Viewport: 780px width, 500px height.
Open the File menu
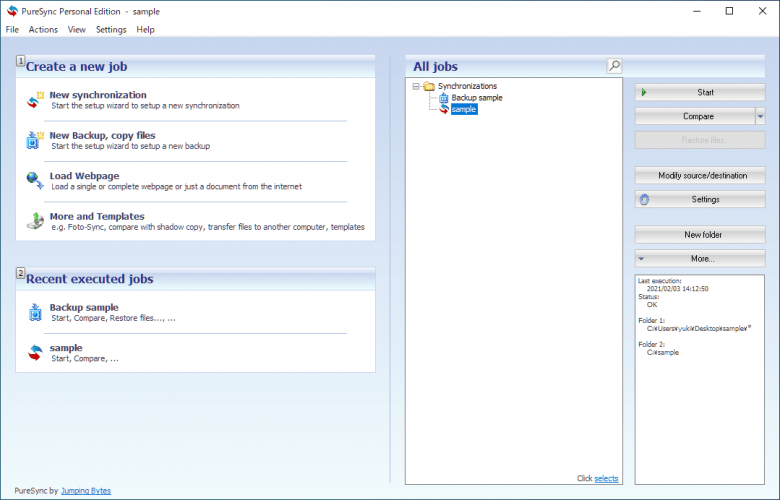[12, 29]
